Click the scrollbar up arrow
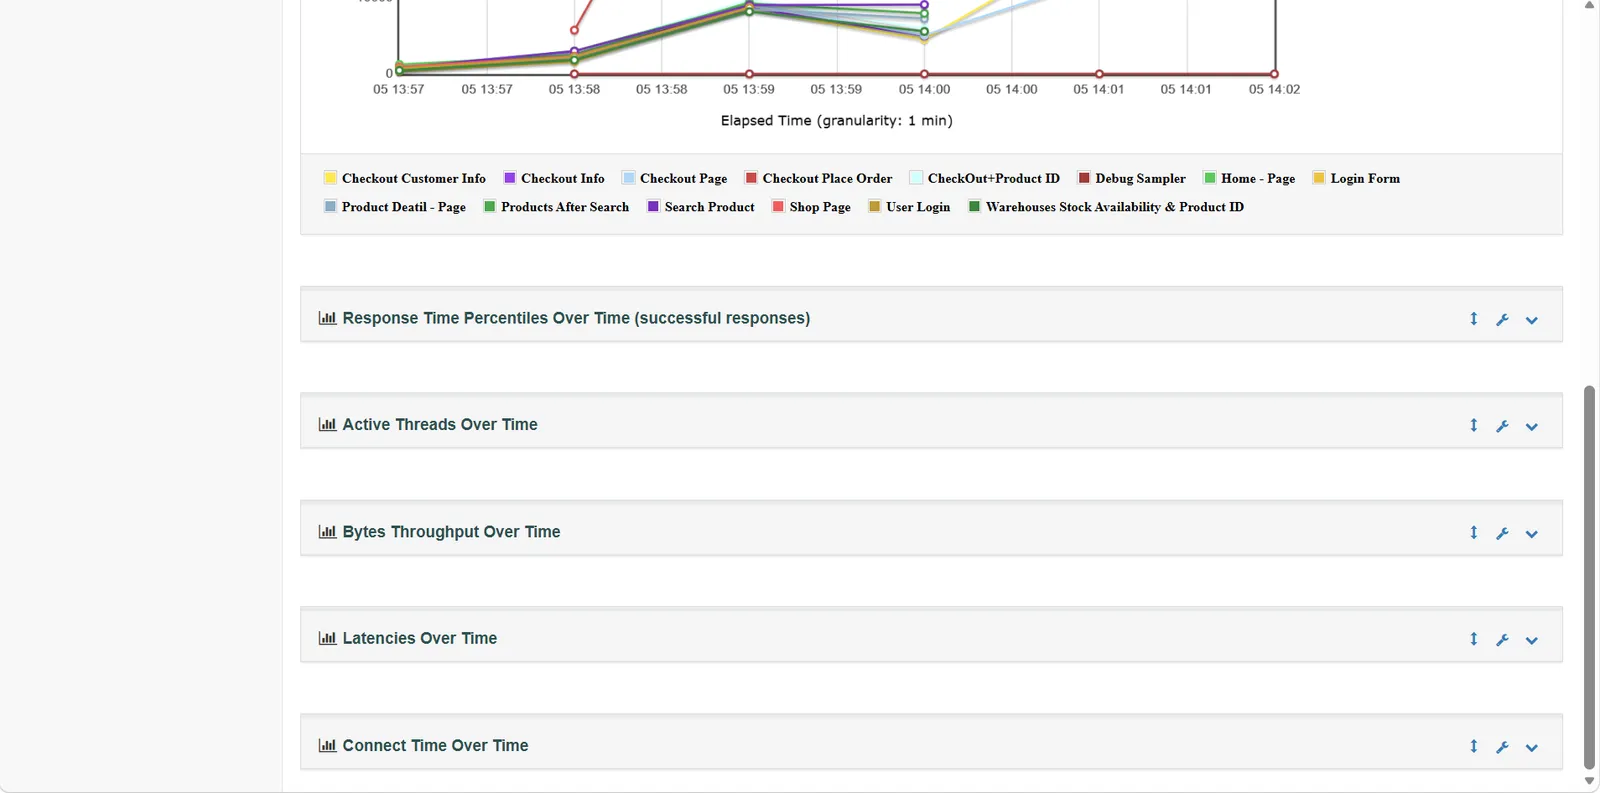Screen dimensions: 1600x793 point(1589,6)
